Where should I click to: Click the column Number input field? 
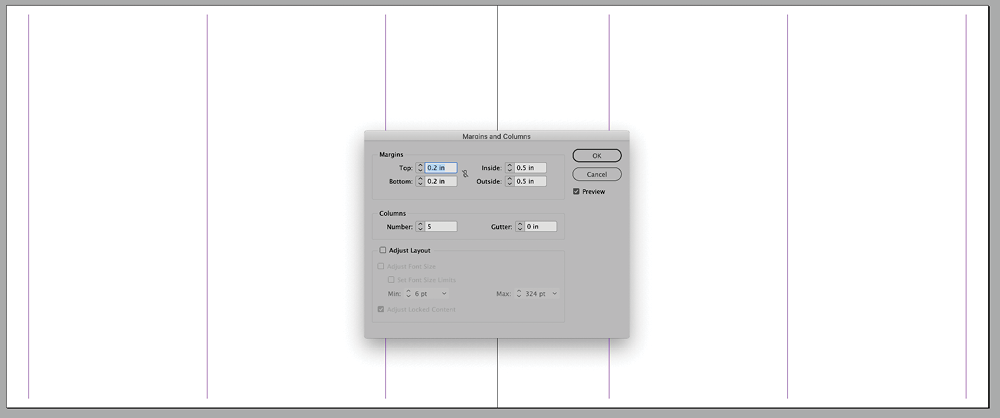[x=441, y=227]
